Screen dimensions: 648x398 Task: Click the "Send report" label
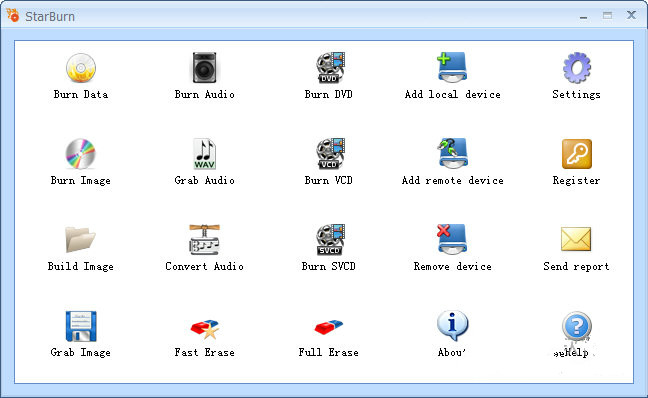[x=577, y=267]
